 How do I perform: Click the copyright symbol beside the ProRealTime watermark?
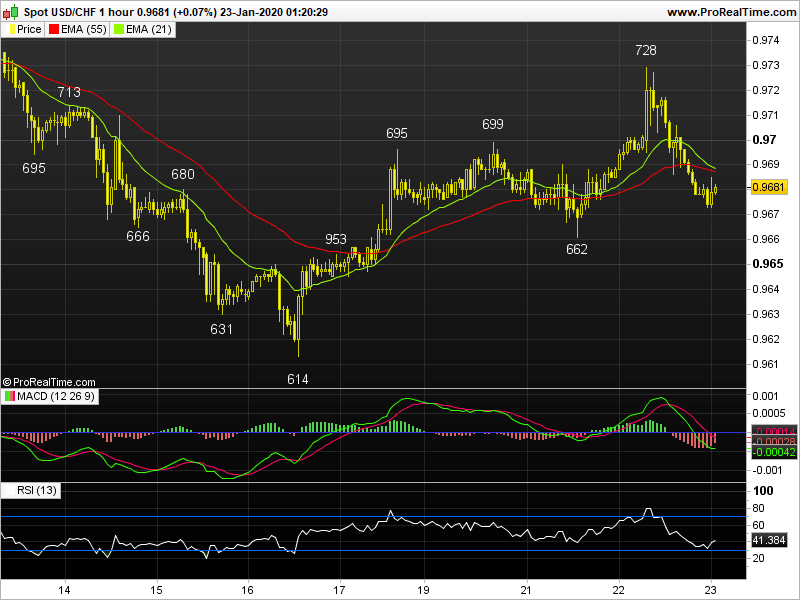9,382
